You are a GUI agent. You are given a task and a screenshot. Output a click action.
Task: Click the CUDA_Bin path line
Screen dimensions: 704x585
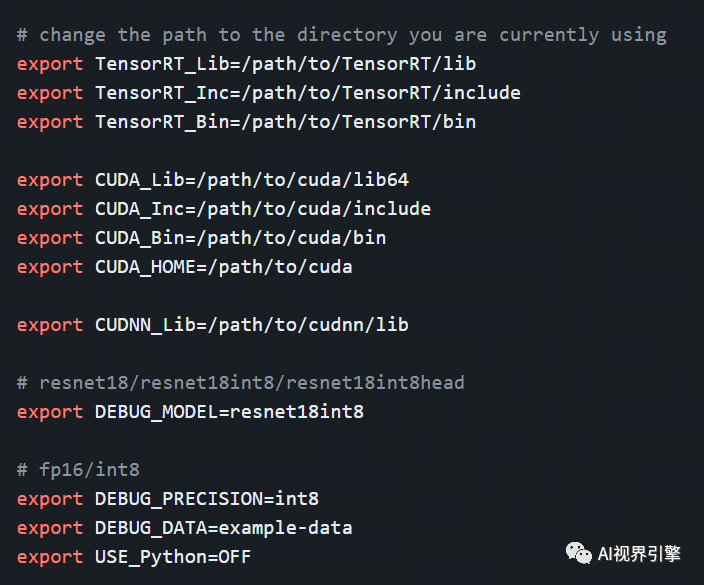202,238
